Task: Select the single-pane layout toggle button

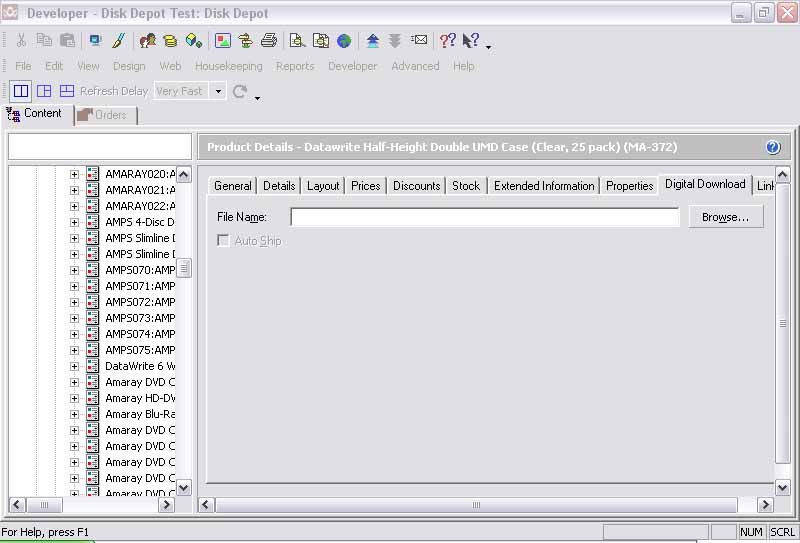Action: pyautogui.click(x=21, y=91)
